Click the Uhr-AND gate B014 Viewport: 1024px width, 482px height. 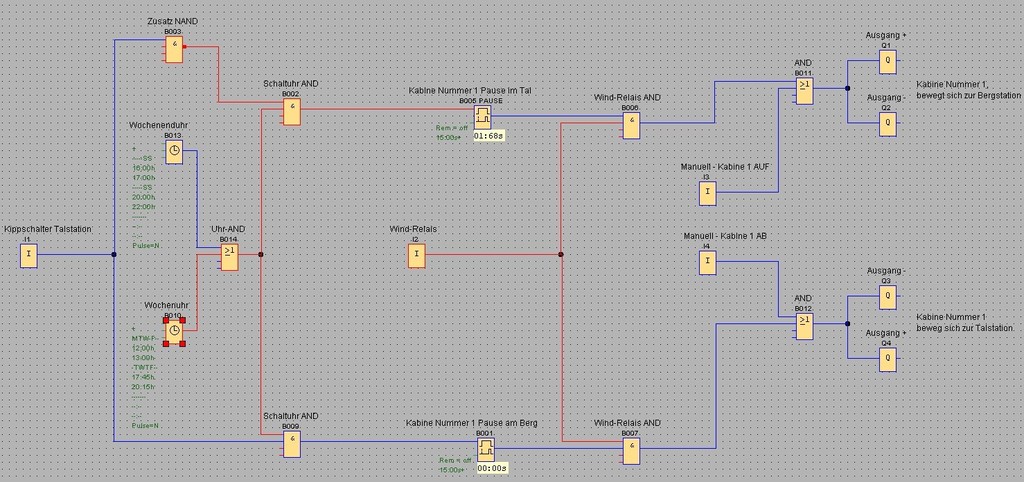(x=230, y=258)
